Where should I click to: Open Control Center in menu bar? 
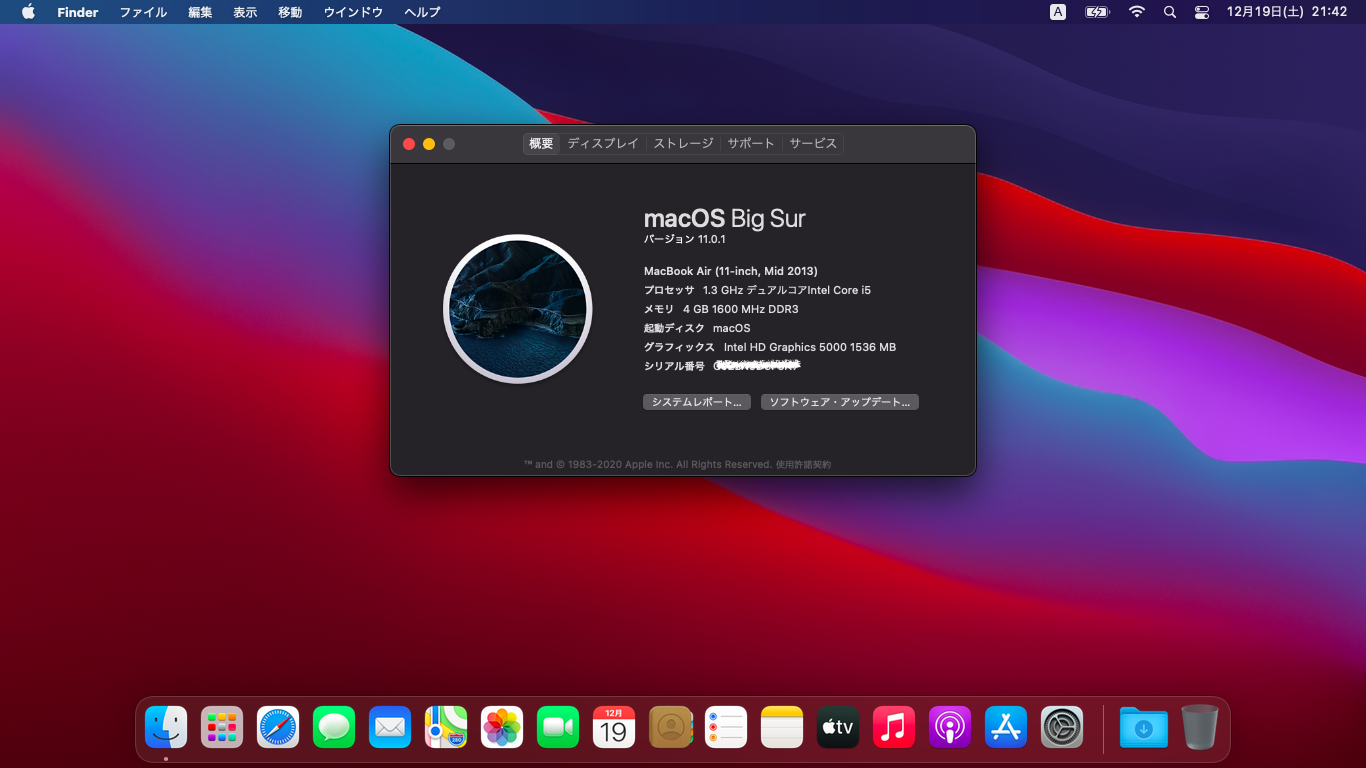[x=1202, y=12]
